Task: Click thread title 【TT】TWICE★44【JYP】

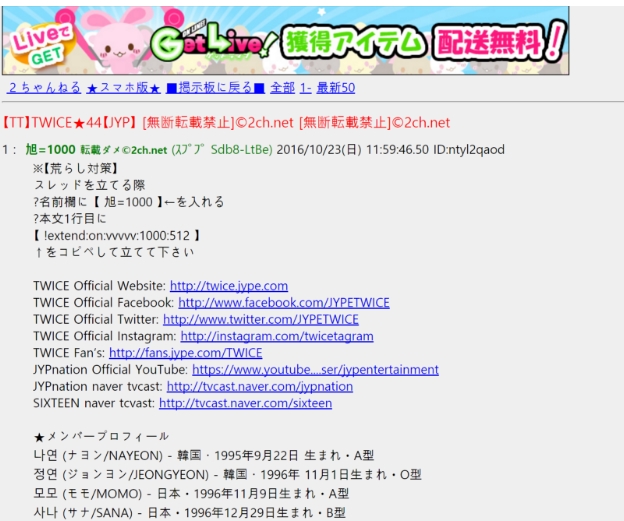Action: click(x=70, y=123)
